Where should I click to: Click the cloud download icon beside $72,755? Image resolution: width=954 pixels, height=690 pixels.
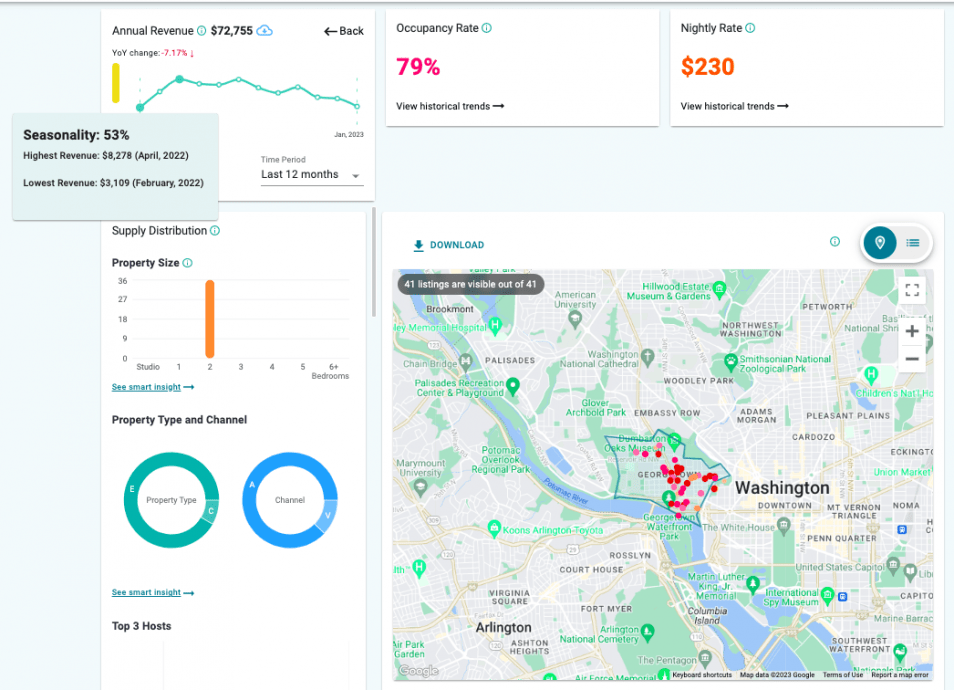tap(263, 31)
